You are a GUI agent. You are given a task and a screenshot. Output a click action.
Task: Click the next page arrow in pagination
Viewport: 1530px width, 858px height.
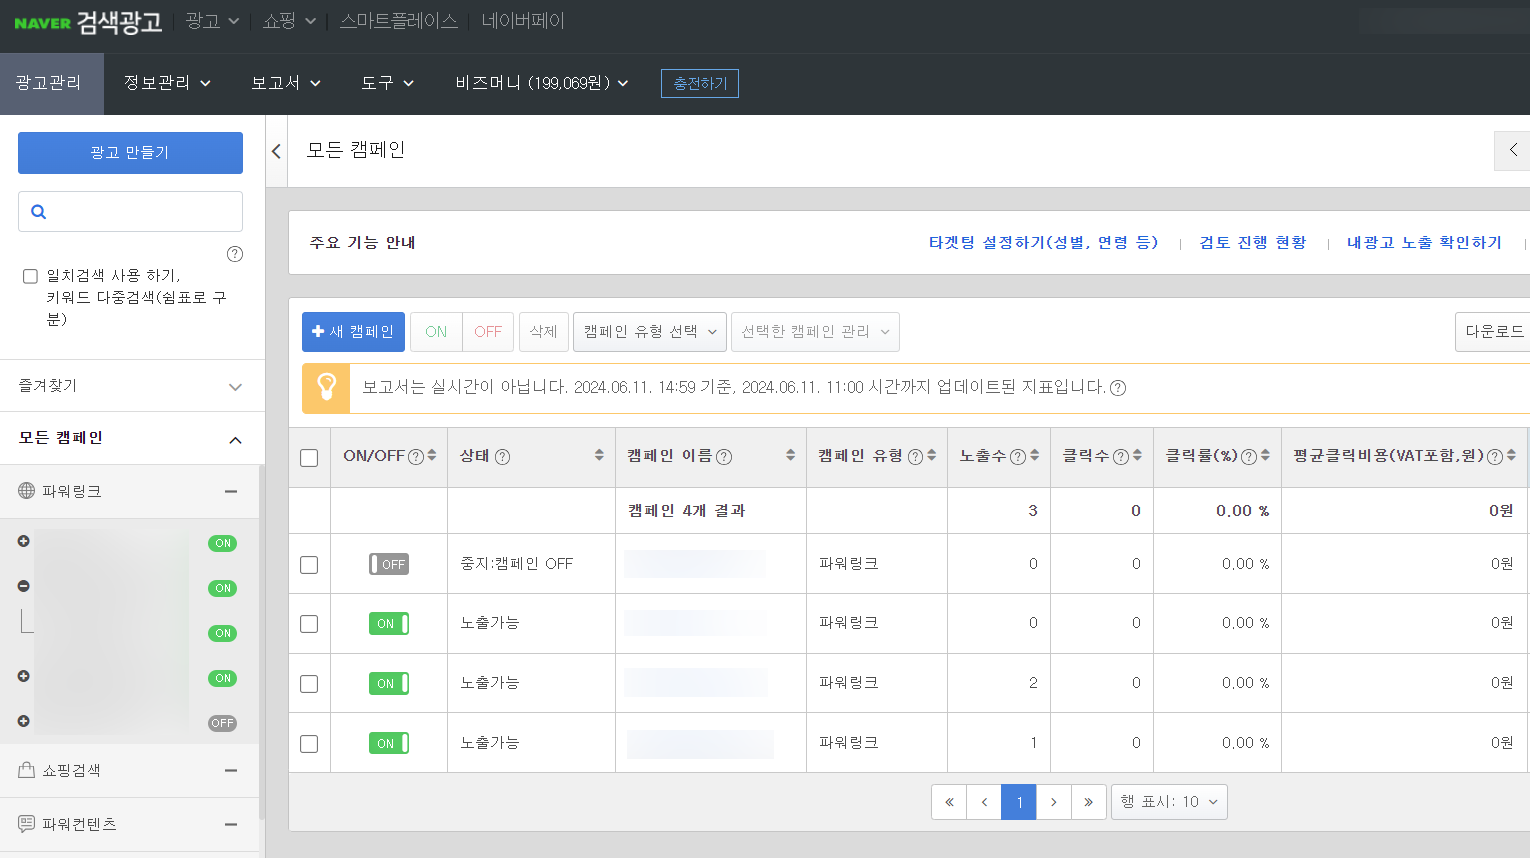pos(1053,801)
